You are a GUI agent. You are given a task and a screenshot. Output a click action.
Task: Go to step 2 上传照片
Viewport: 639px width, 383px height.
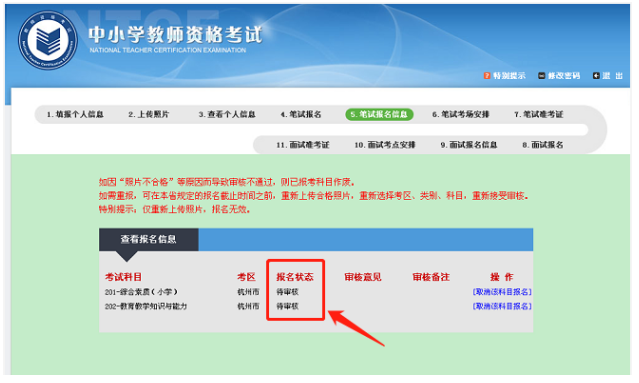pyautogui.click(x=148, y=114)
